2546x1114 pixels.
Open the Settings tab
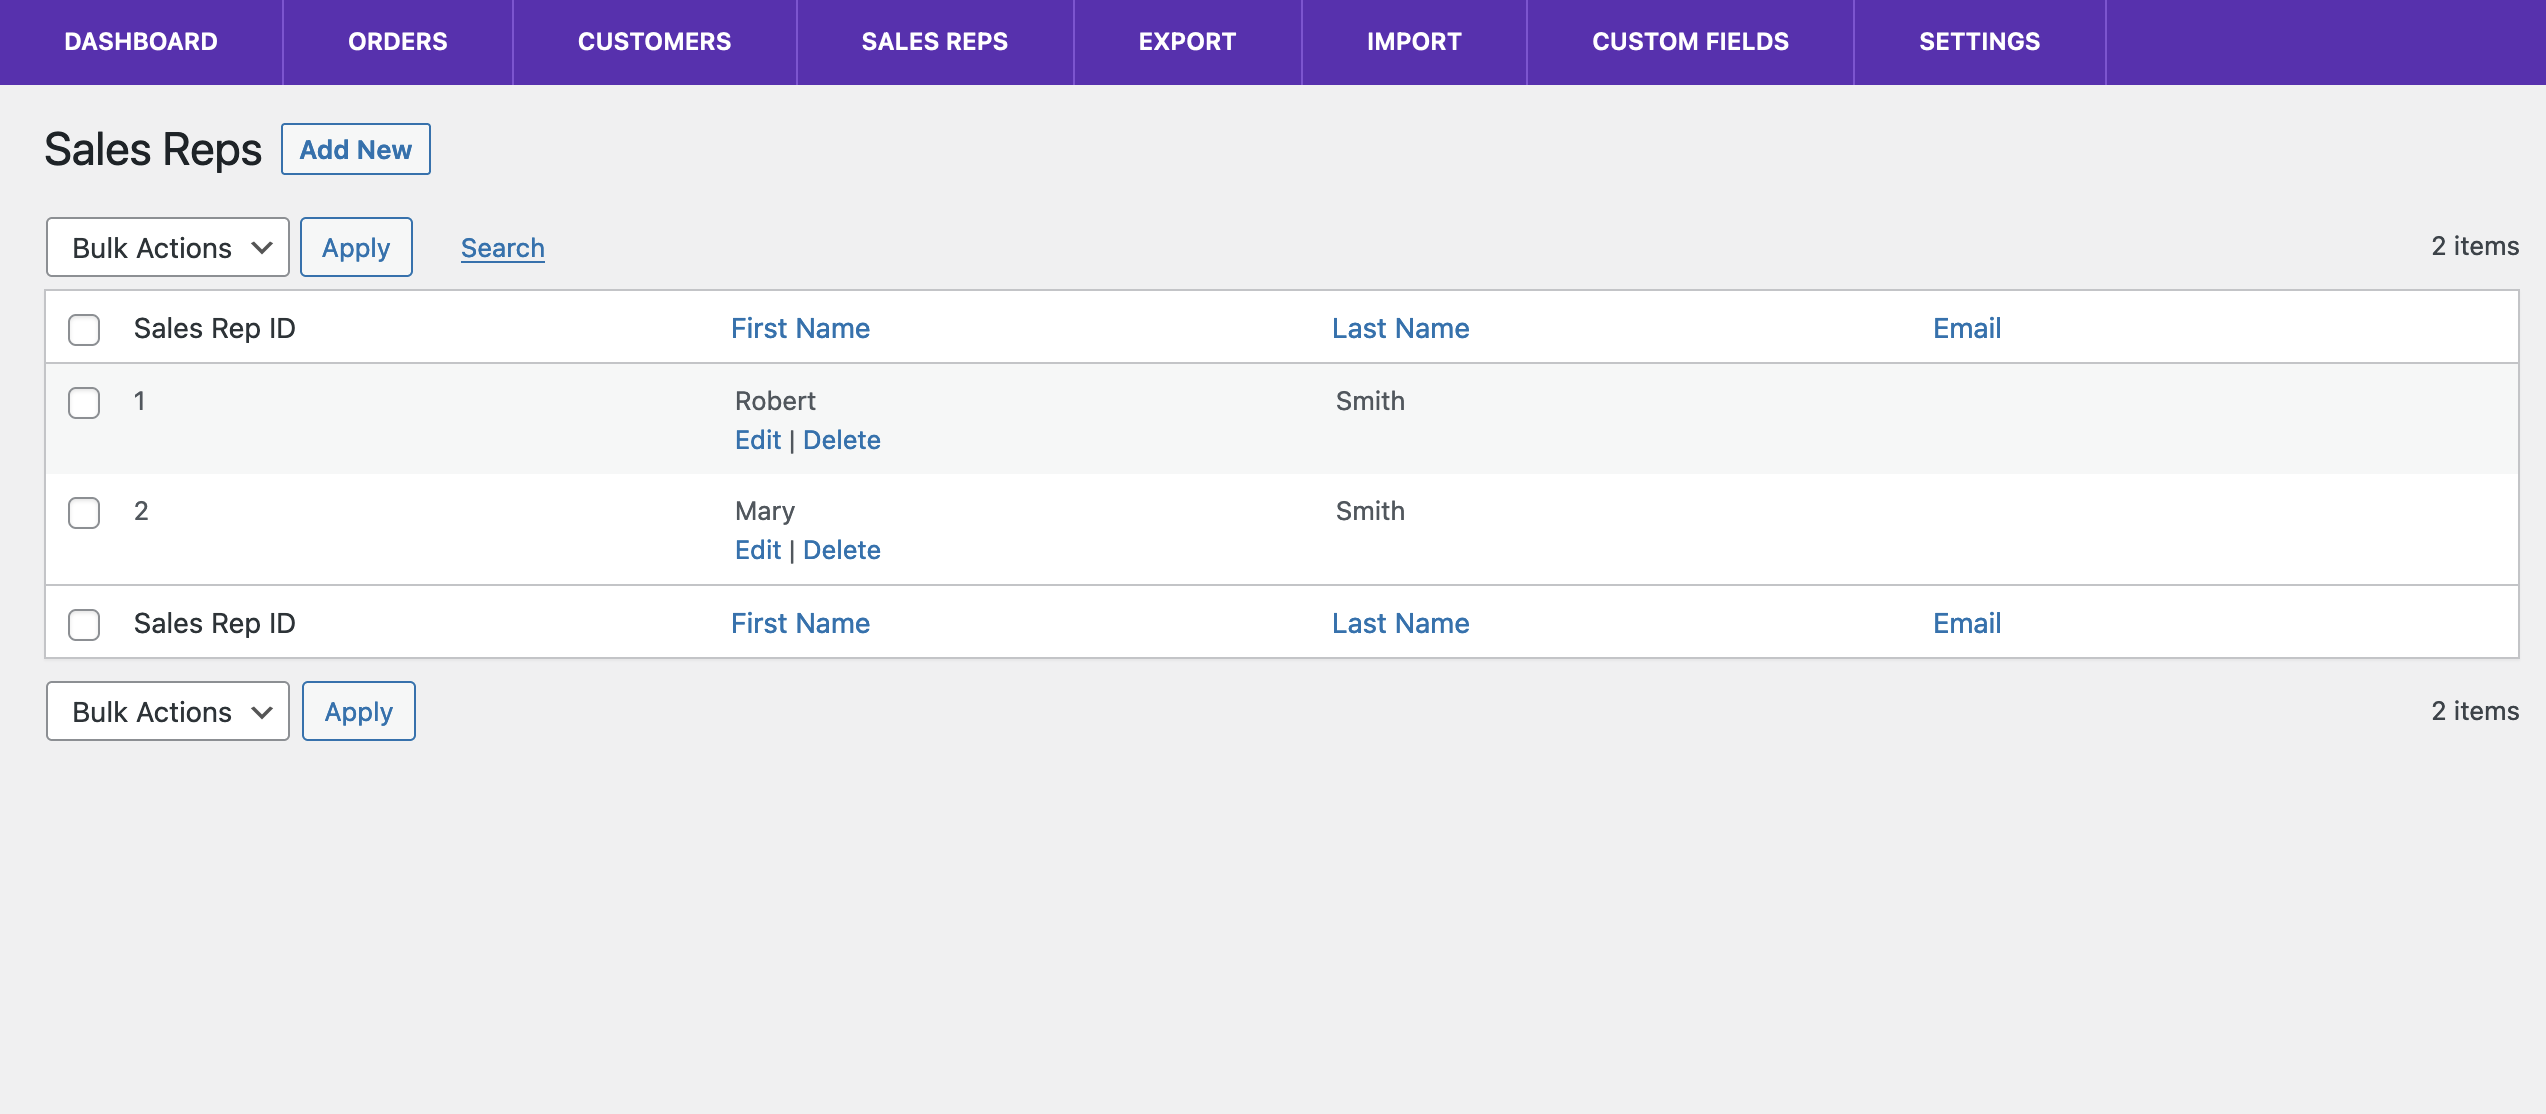(x=1979, y=42)
